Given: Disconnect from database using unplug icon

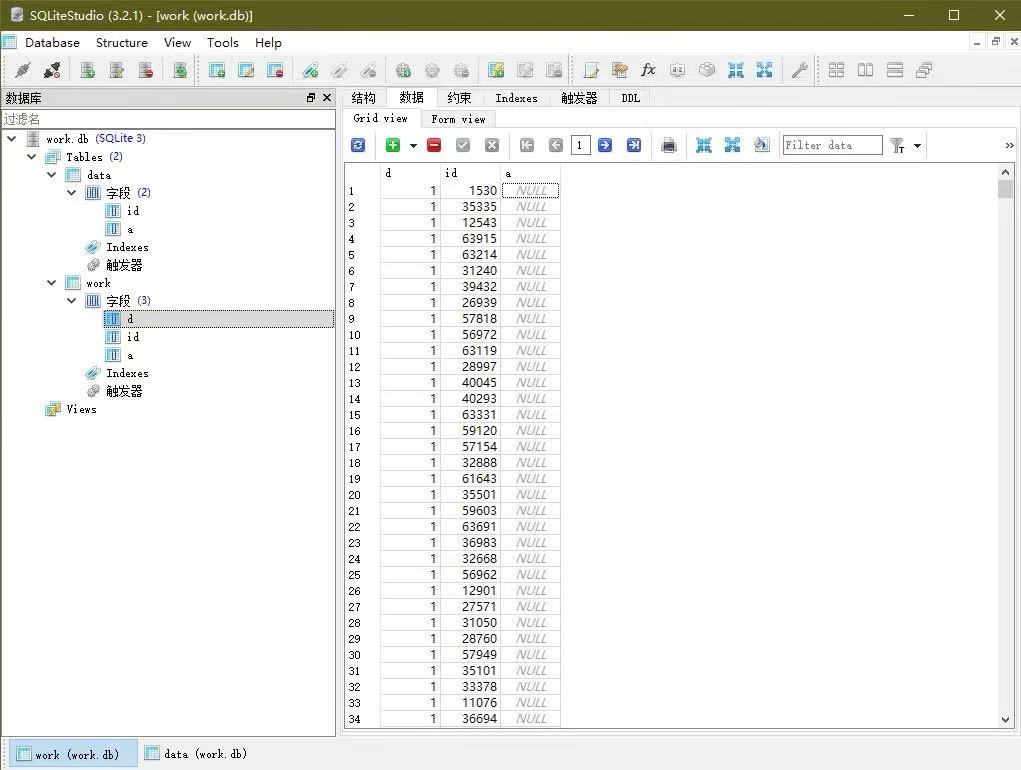Looking at the screenshot, I should pyautogui.click(x=52, y=70).
